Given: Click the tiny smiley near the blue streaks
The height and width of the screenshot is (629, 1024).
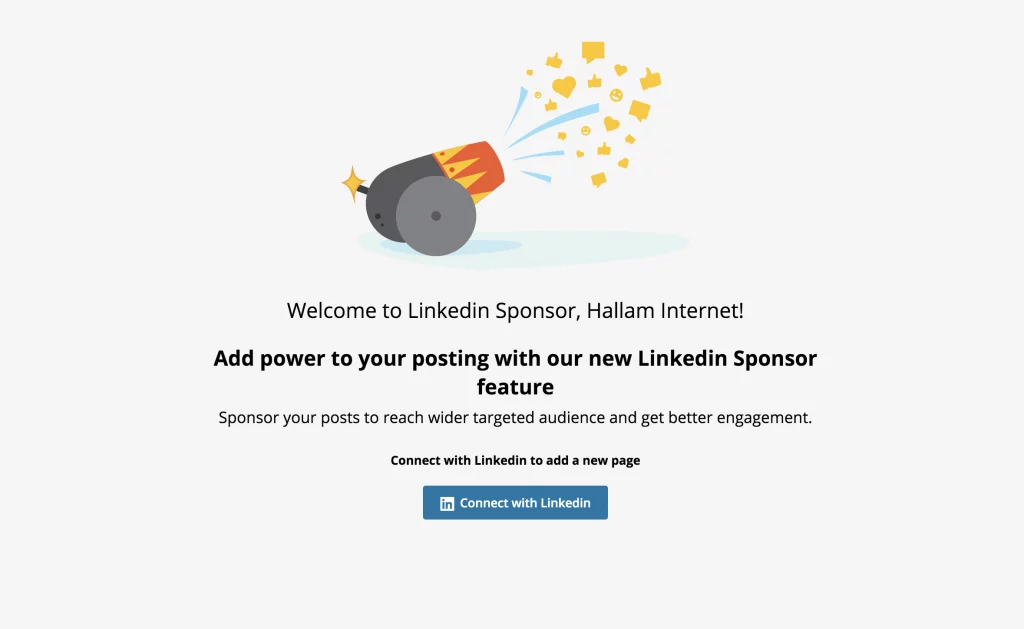Looking at the screenshot, I should click(x=537, y=95).
